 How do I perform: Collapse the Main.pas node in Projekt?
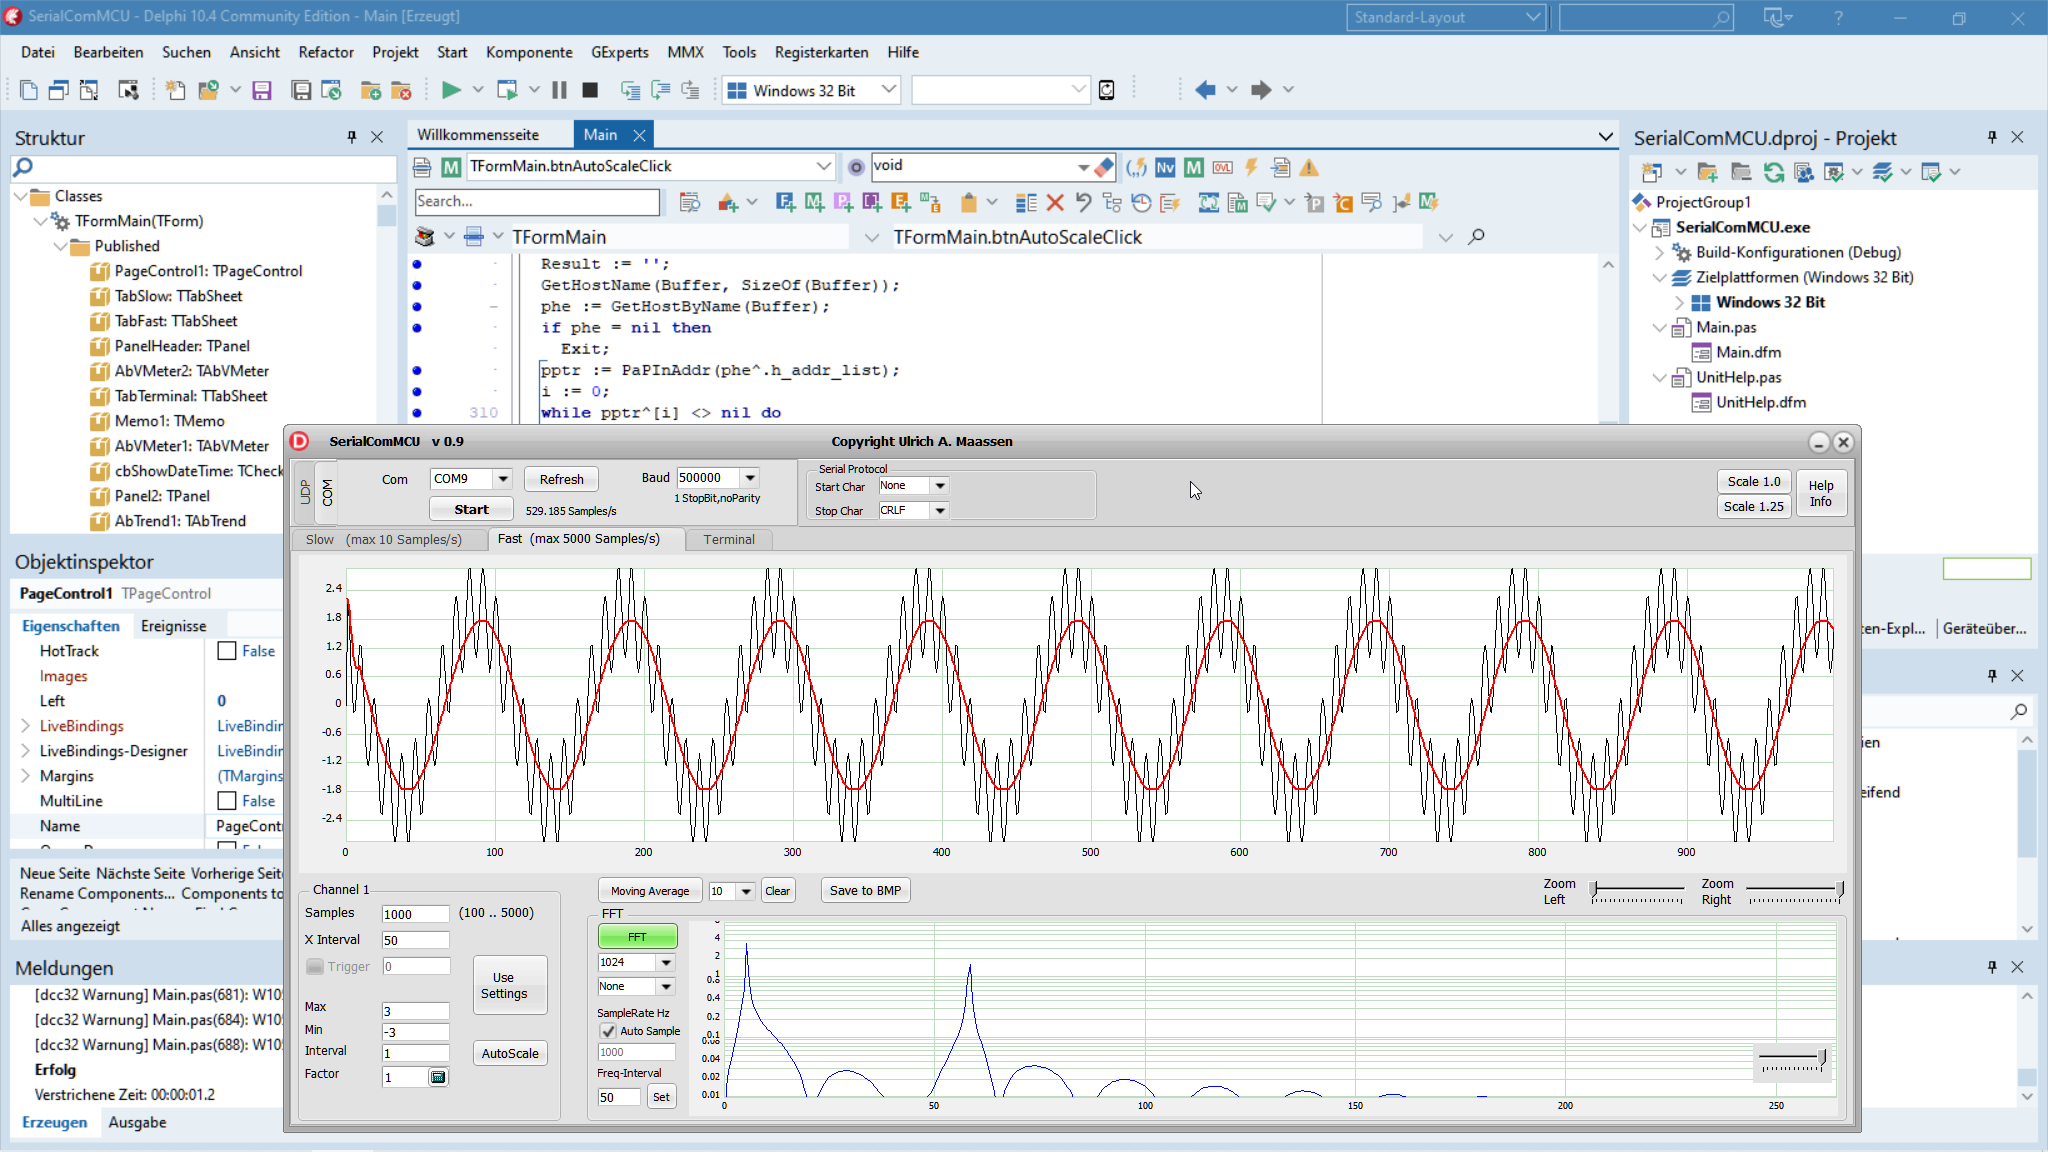1660,327
